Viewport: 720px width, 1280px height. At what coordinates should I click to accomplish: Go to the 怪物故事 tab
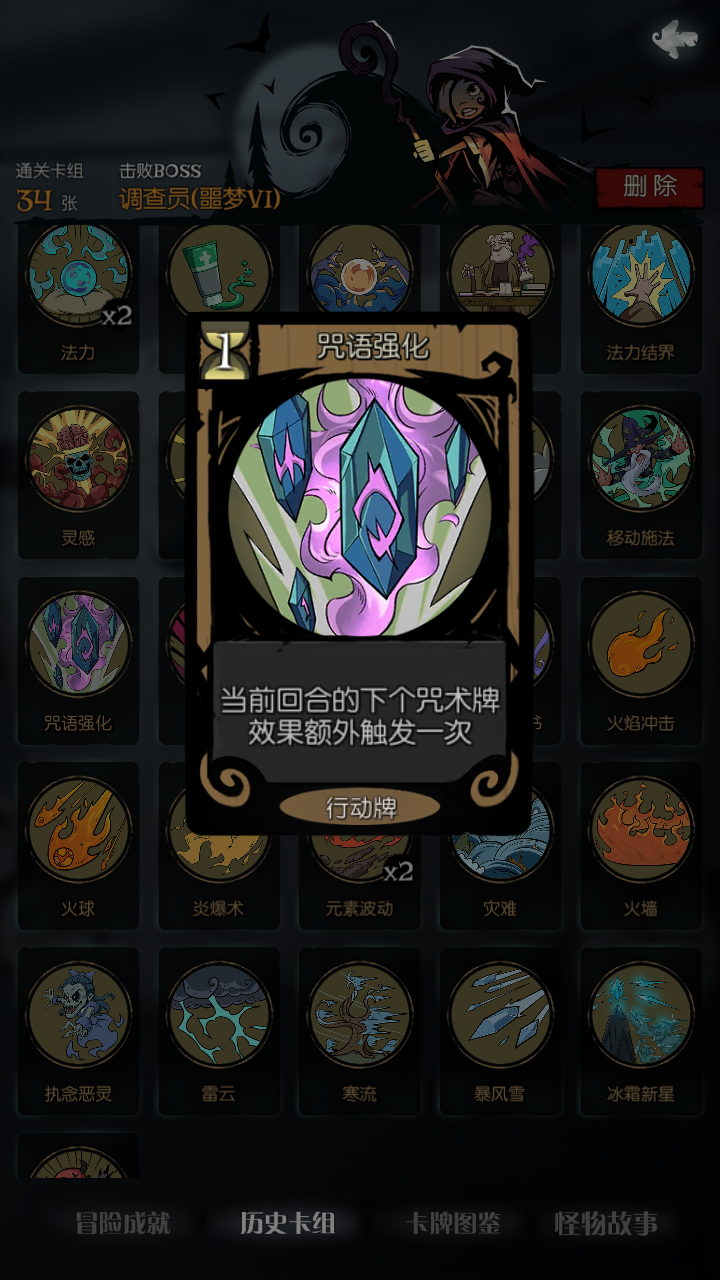coord(609,1223)
